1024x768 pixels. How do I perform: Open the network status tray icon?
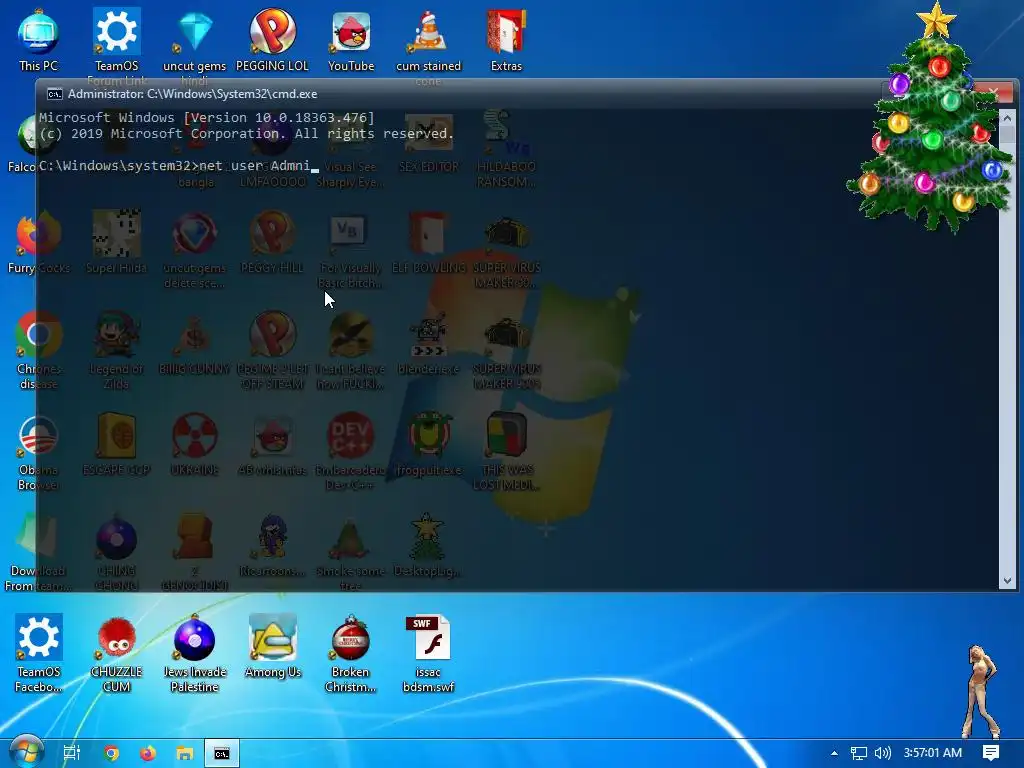click(x=859, y=753)
